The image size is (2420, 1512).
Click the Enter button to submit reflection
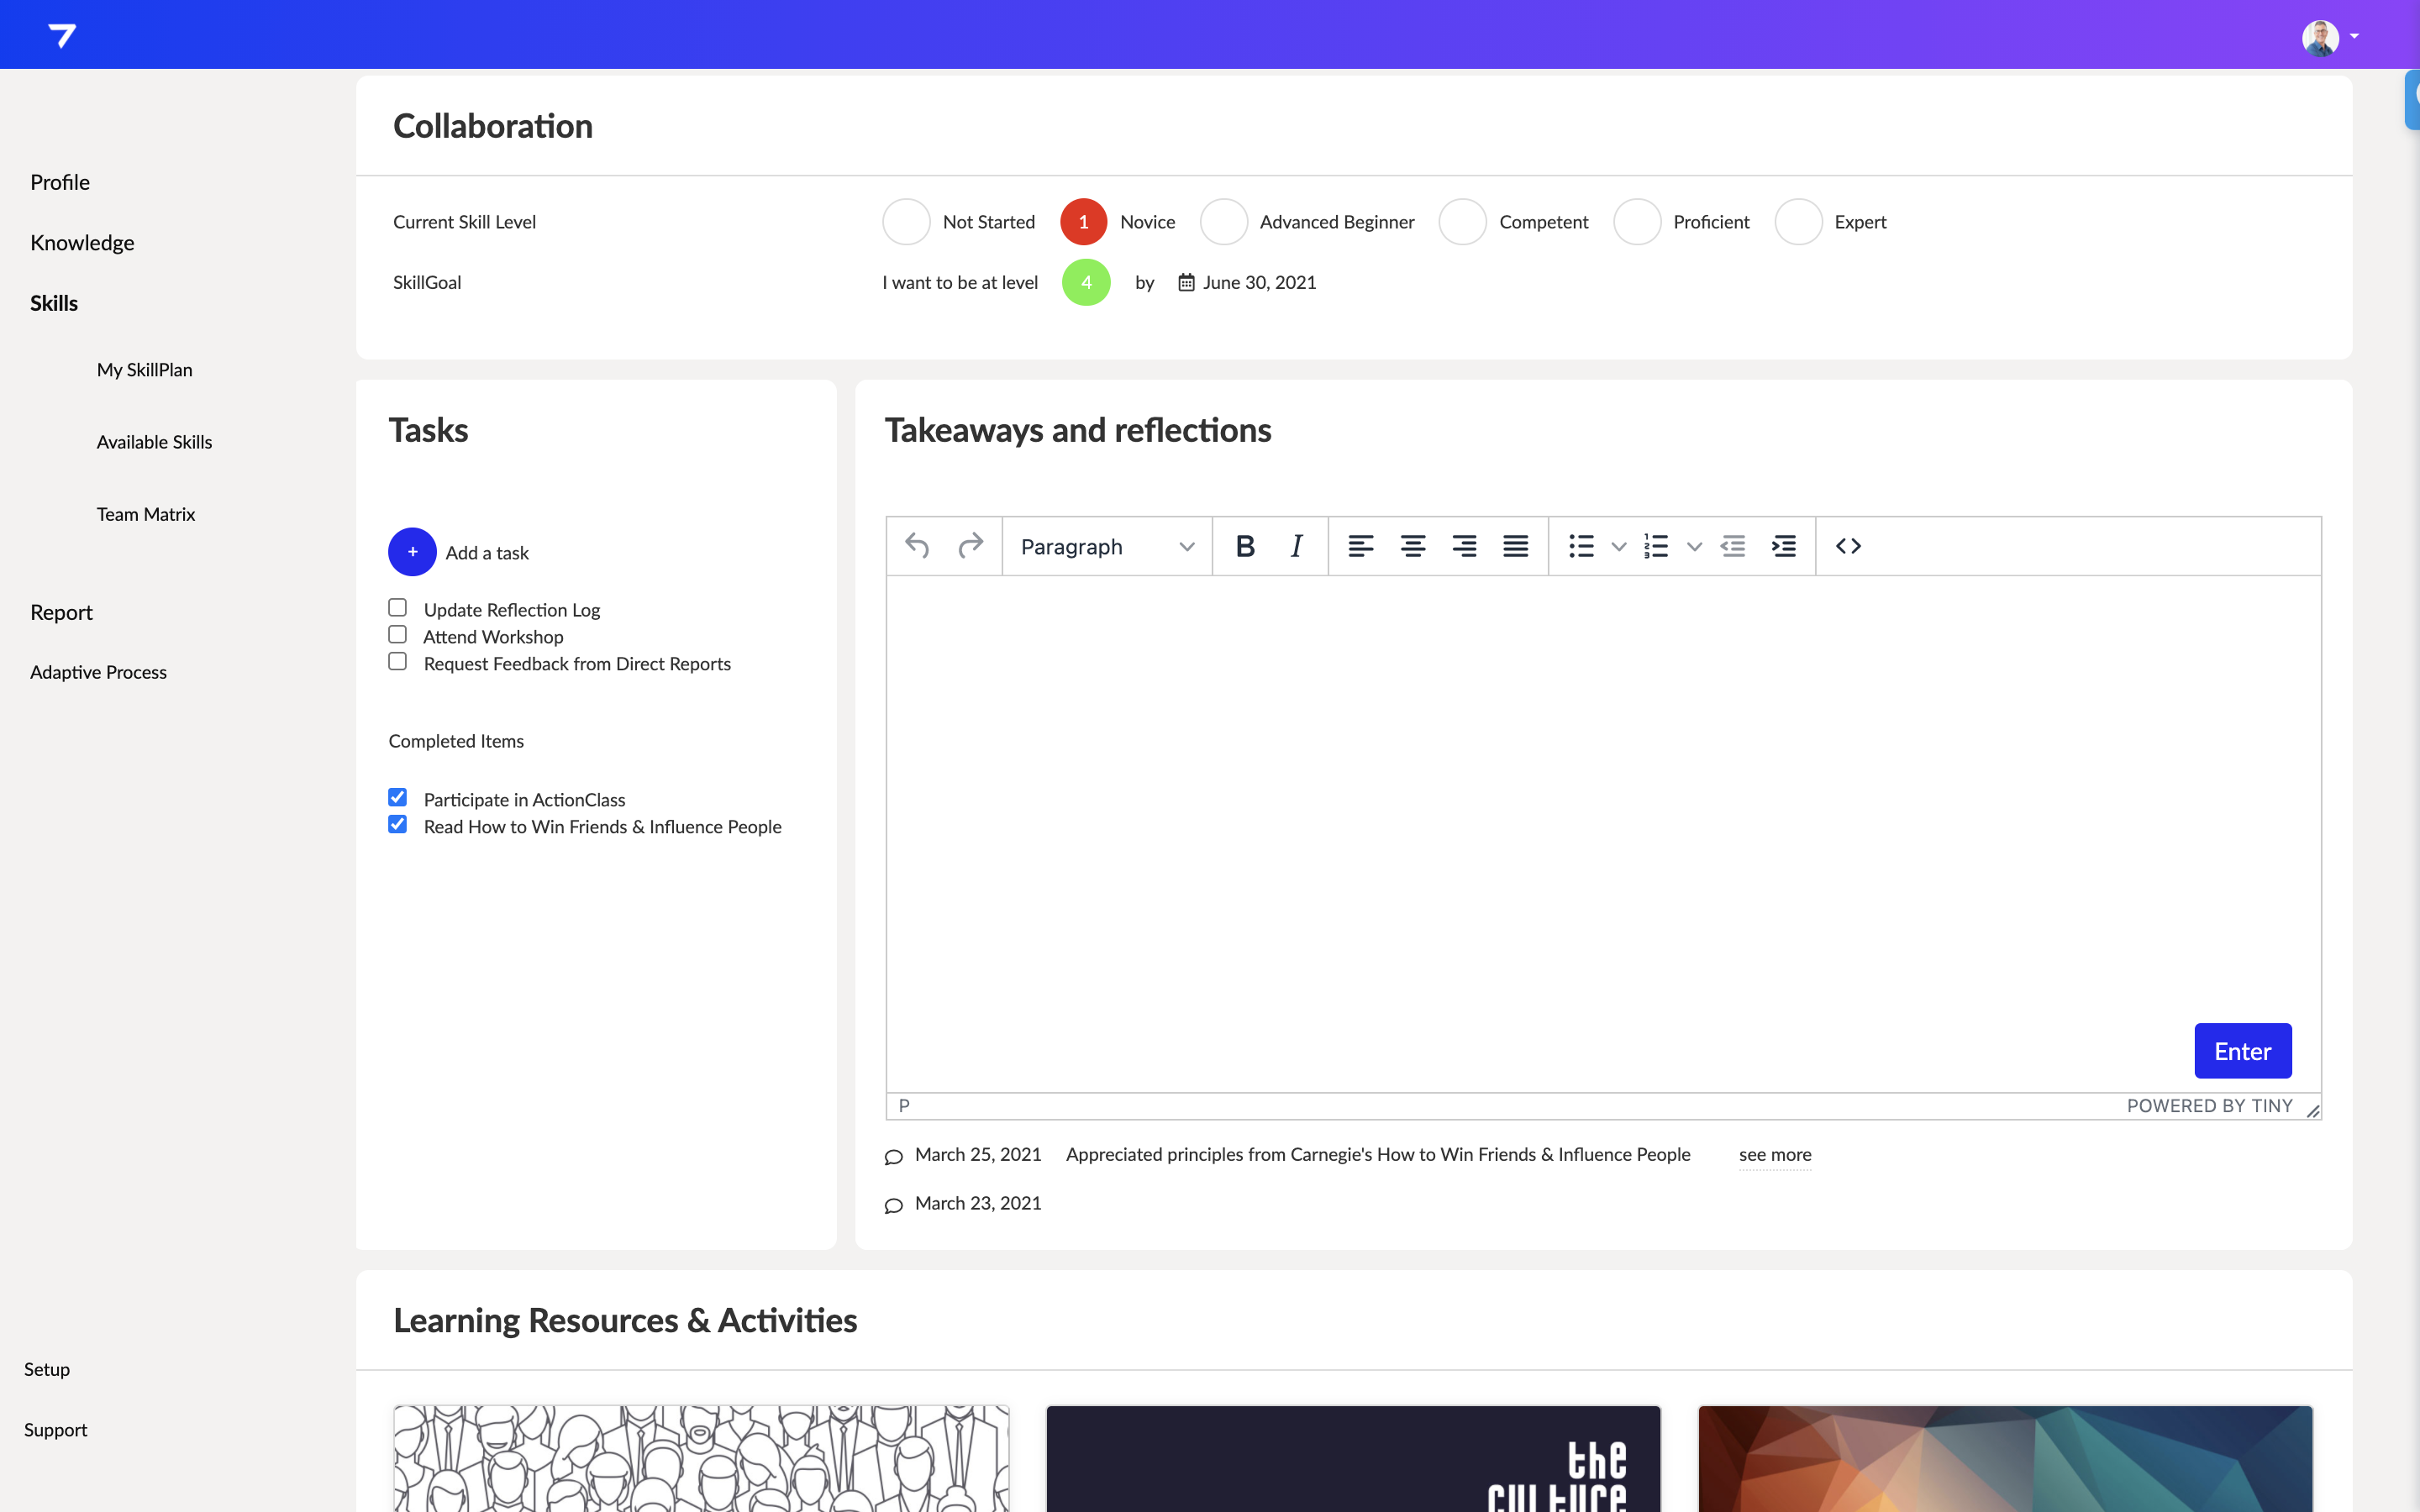tap(2242, 1051)
